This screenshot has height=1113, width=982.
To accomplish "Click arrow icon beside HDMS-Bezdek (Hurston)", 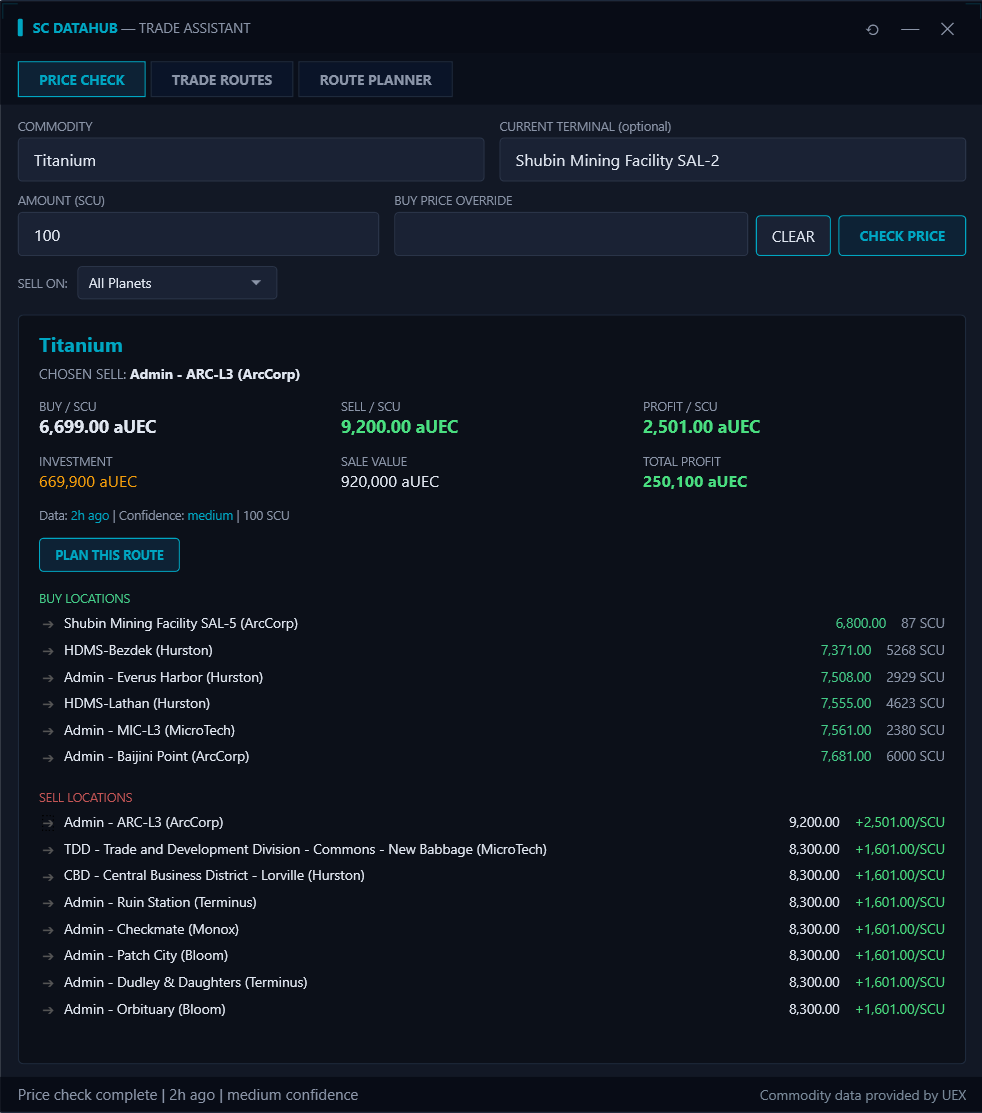I will [x=48, y=651].
